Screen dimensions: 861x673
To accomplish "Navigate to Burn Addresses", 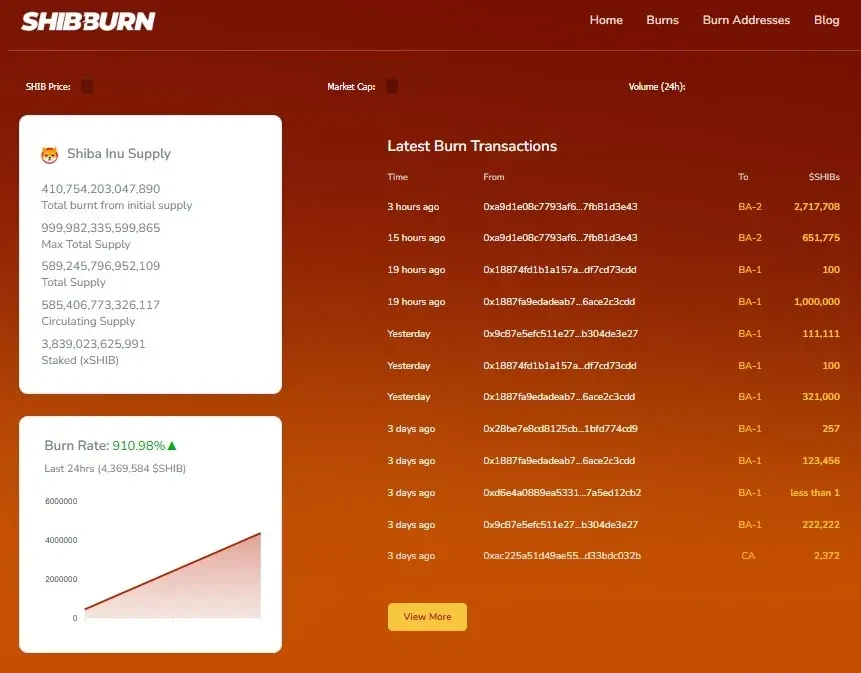I will coord(746,20).
